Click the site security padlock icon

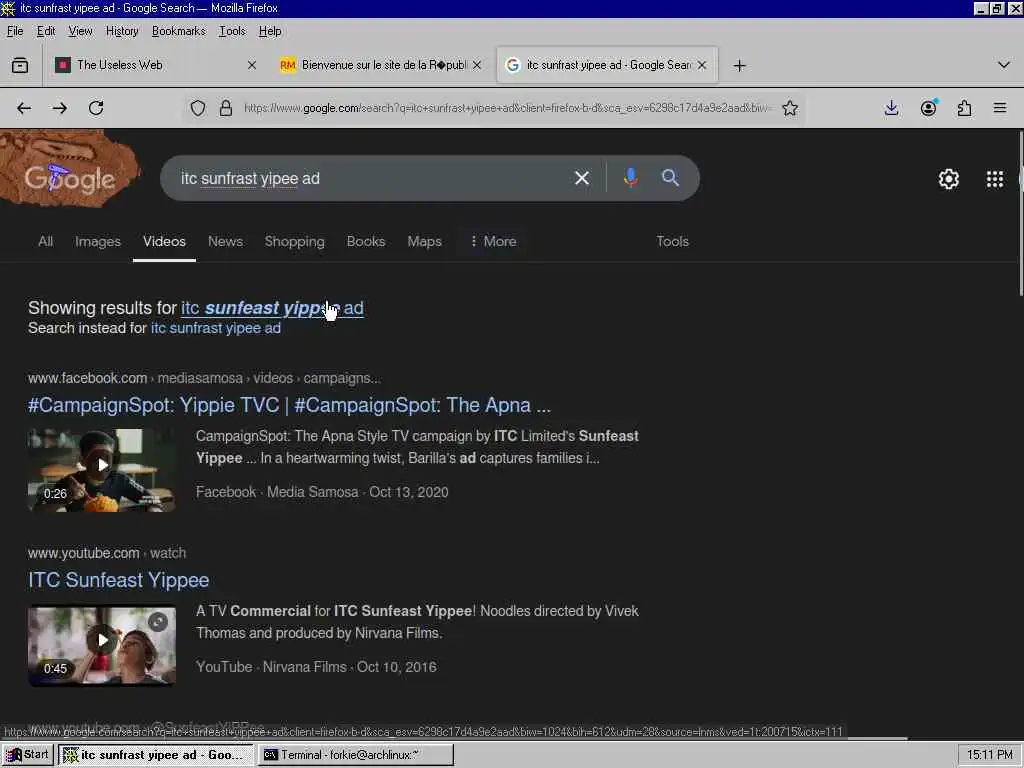click(x=226, y=108)
